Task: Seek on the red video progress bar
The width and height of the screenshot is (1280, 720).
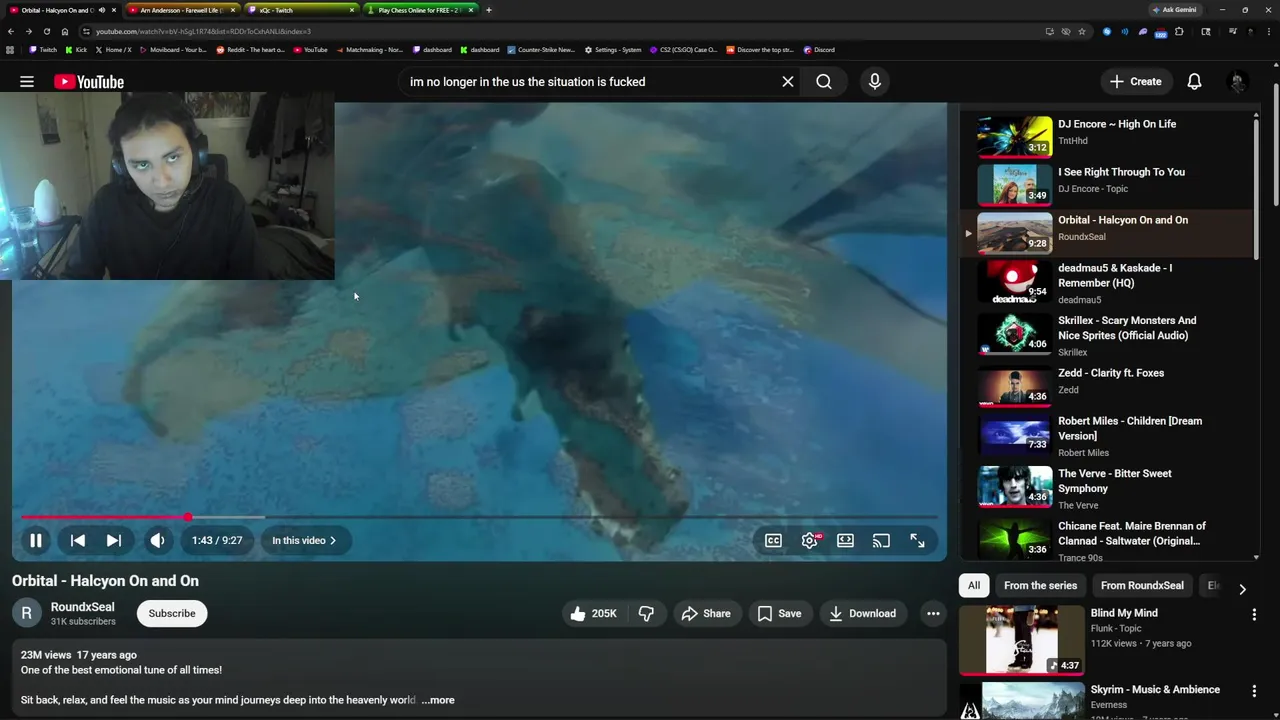Action: (x=480, y=517)
